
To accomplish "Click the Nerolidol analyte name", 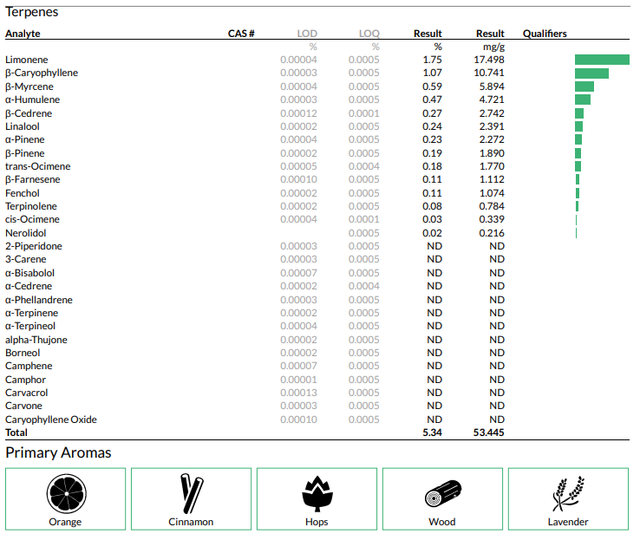I will click(x=26, y=233).
